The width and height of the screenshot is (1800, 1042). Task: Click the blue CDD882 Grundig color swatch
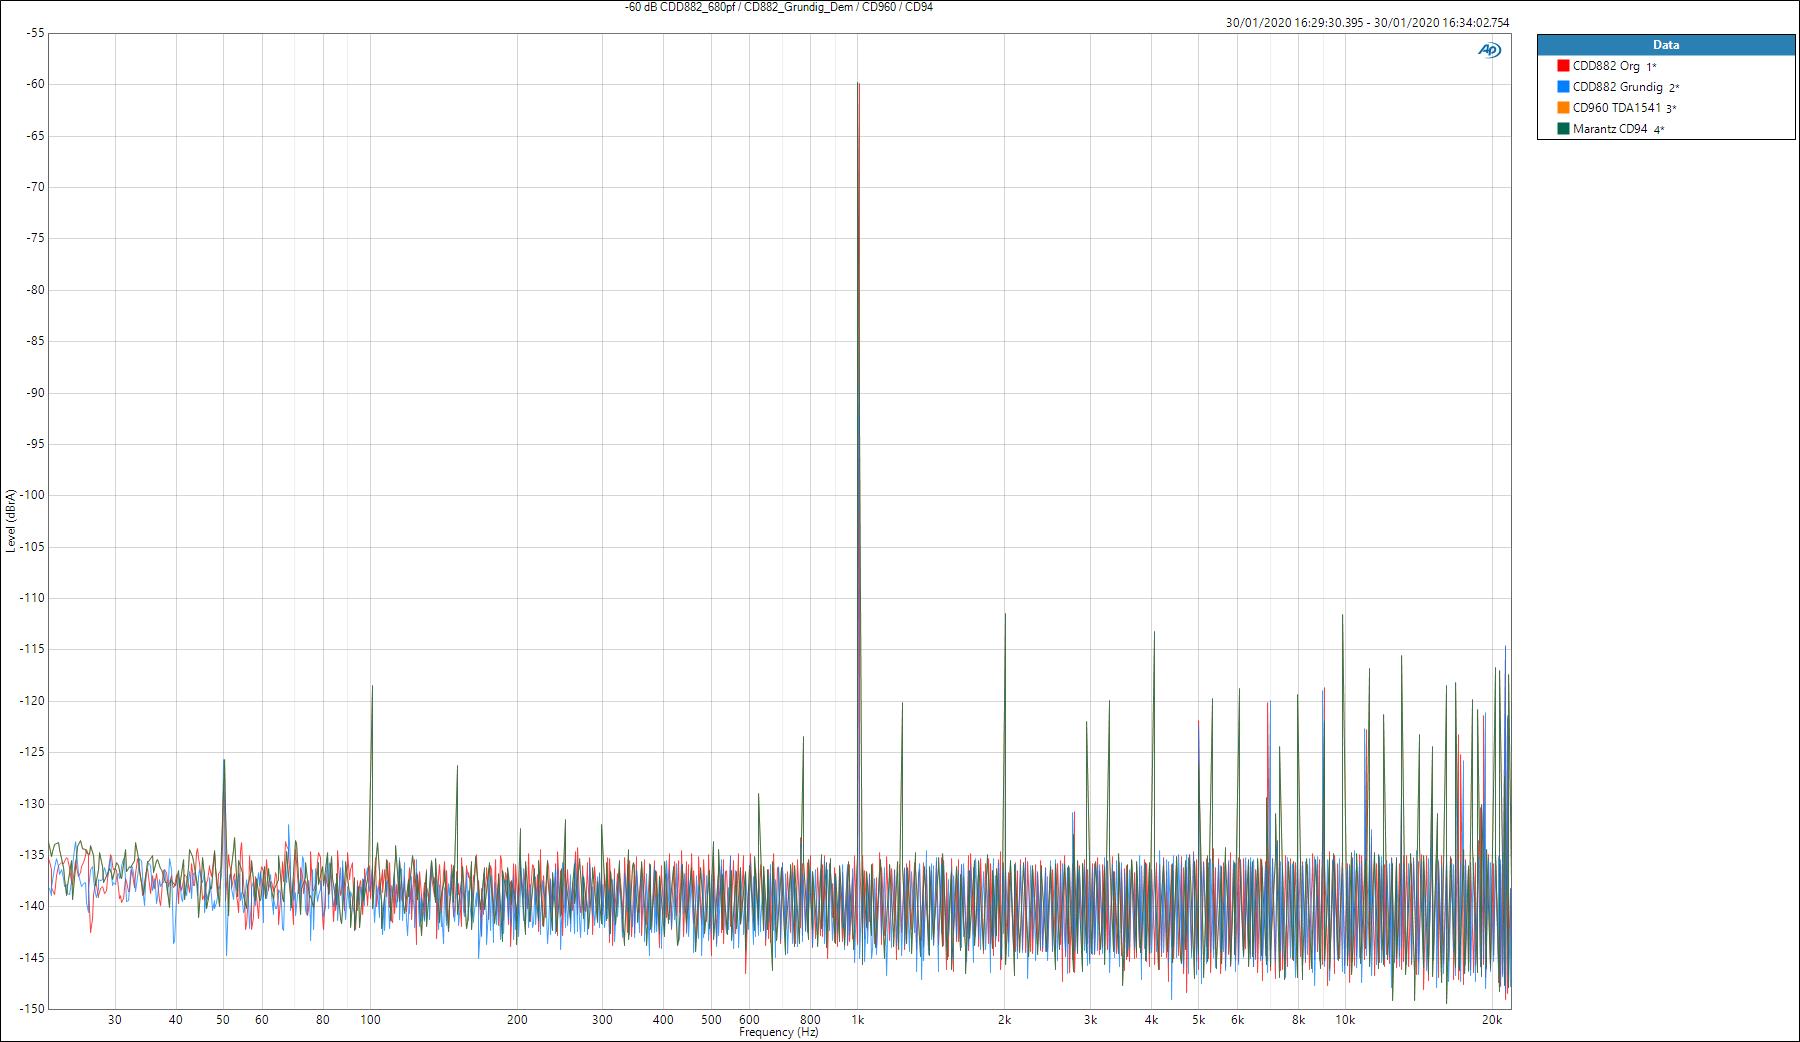pyautogui.click(x=1563, y=87)
